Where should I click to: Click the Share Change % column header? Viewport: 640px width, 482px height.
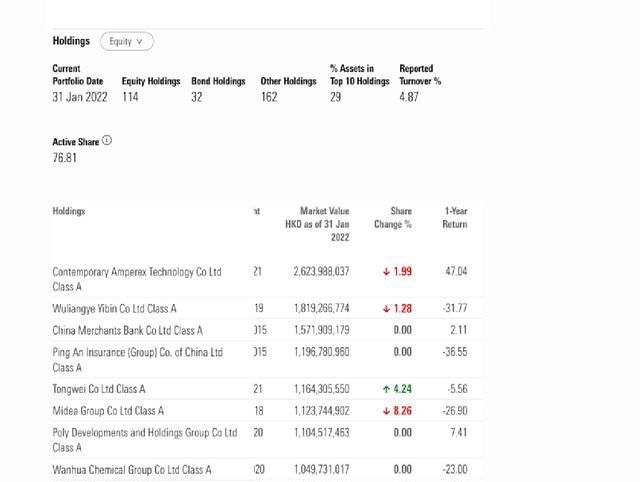393,218
